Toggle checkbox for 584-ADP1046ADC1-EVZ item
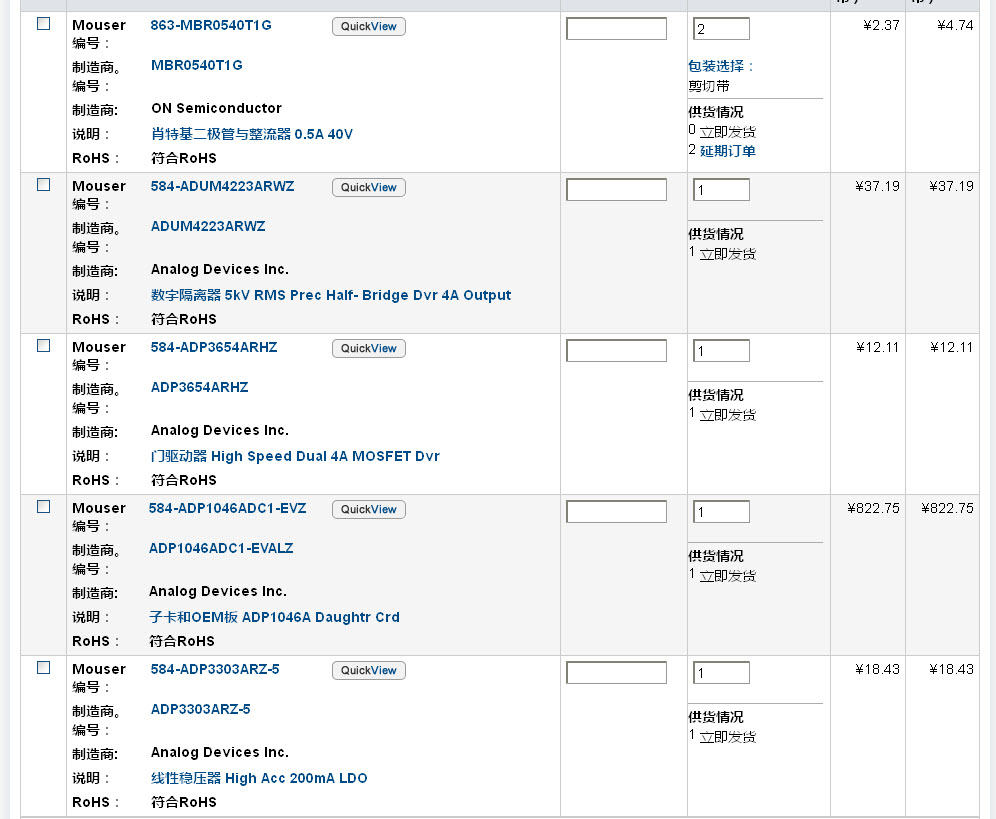Screen dimensions: 996x819 43,507
